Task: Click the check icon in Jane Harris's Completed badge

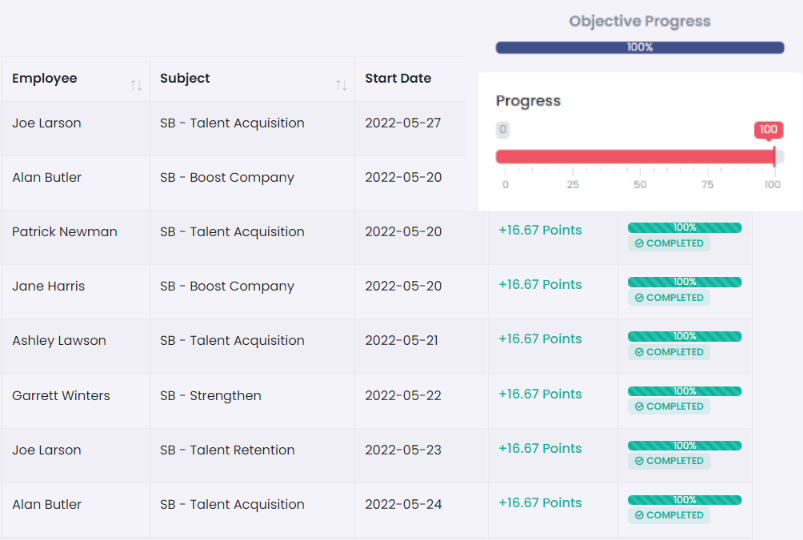Action: [x=639, y=298]
